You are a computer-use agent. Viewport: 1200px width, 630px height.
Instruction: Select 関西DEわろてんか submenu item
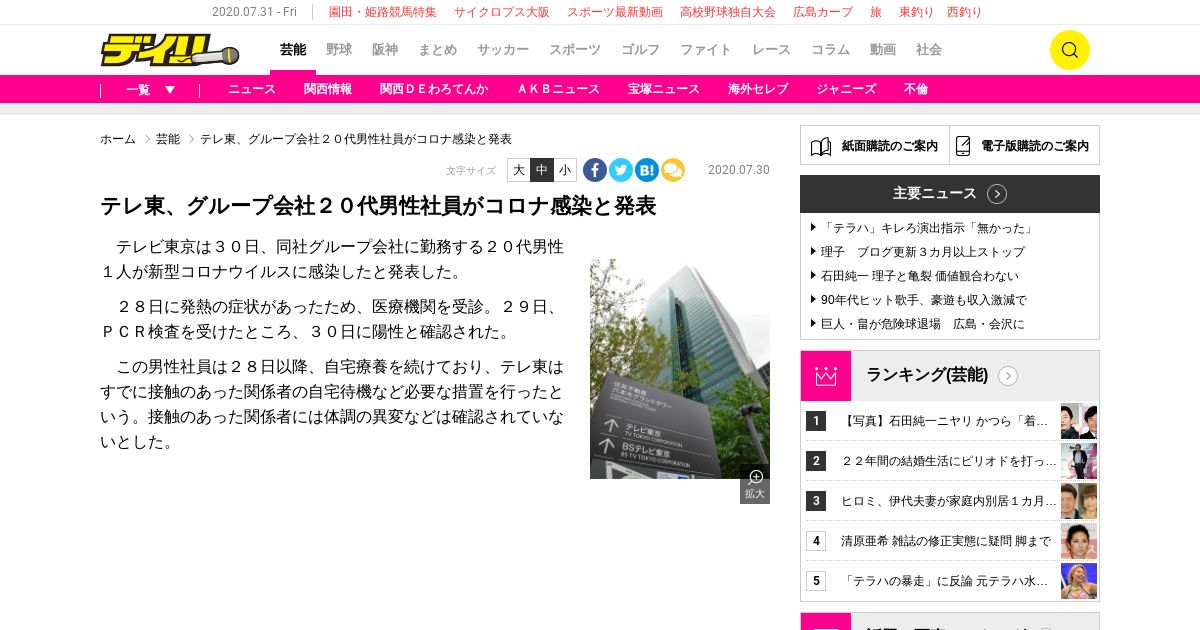coord(434,89)
